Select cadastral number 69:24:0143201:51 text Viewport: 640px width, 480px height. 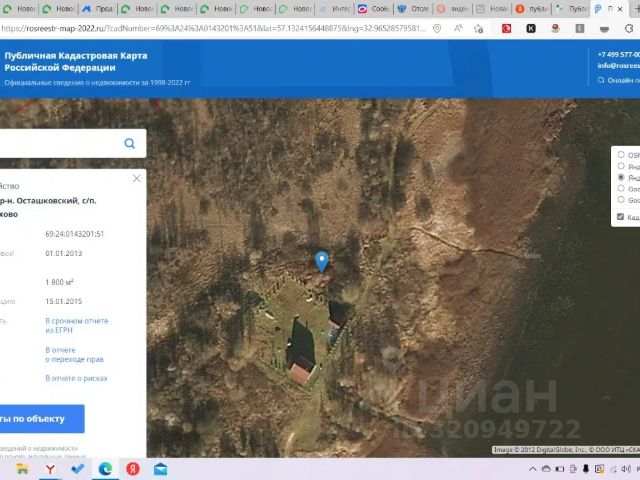coord(75,234)
